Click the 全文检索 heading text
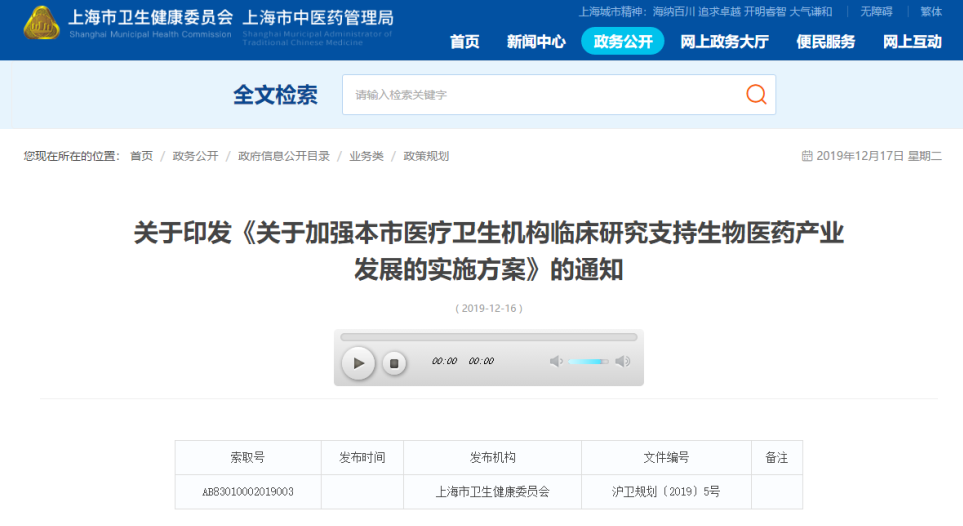Screen dimensions: 963x526 (275, 95)
